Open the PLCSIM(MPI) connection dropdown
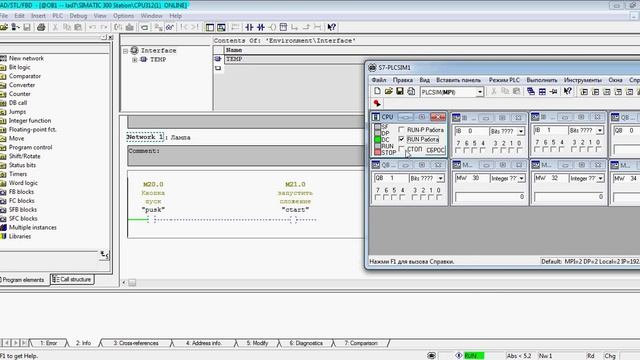This screenshot has width=640, height=360. point(480,92)
